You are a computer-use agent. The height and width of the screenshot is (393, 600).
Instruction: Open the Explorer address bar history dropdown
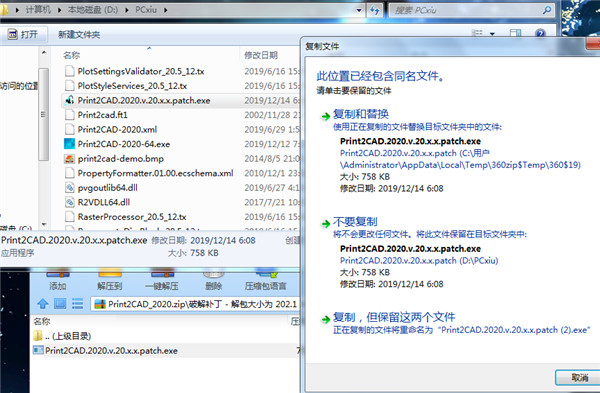(359, 10)
